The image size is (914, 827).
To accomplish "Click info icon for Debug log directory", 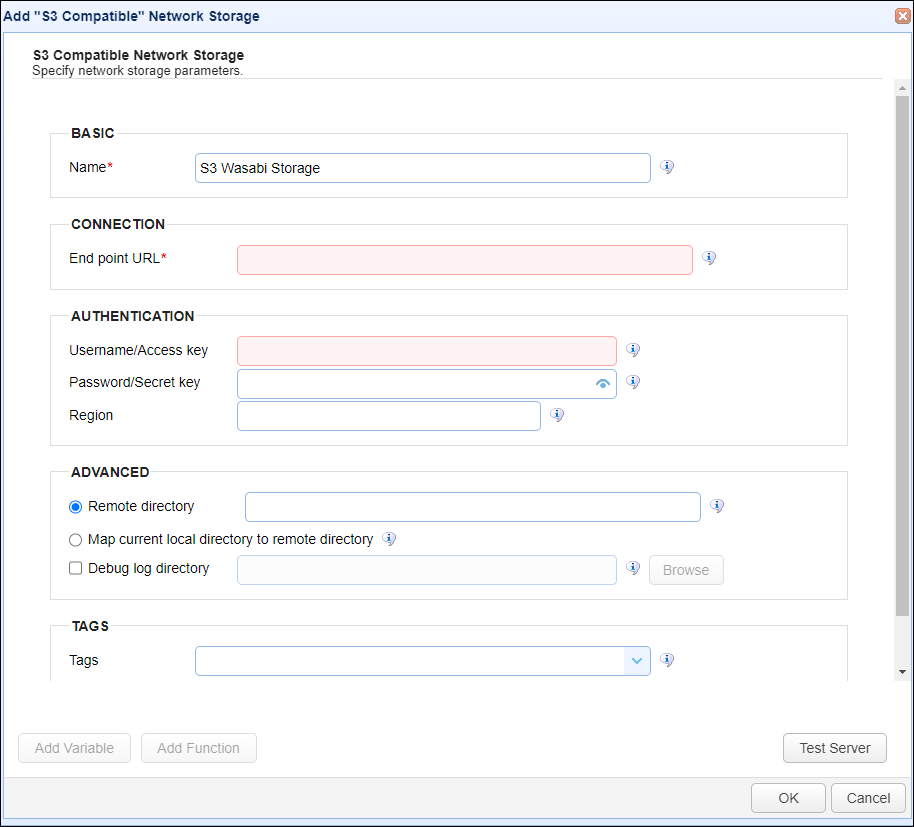I will click(633, 568).
